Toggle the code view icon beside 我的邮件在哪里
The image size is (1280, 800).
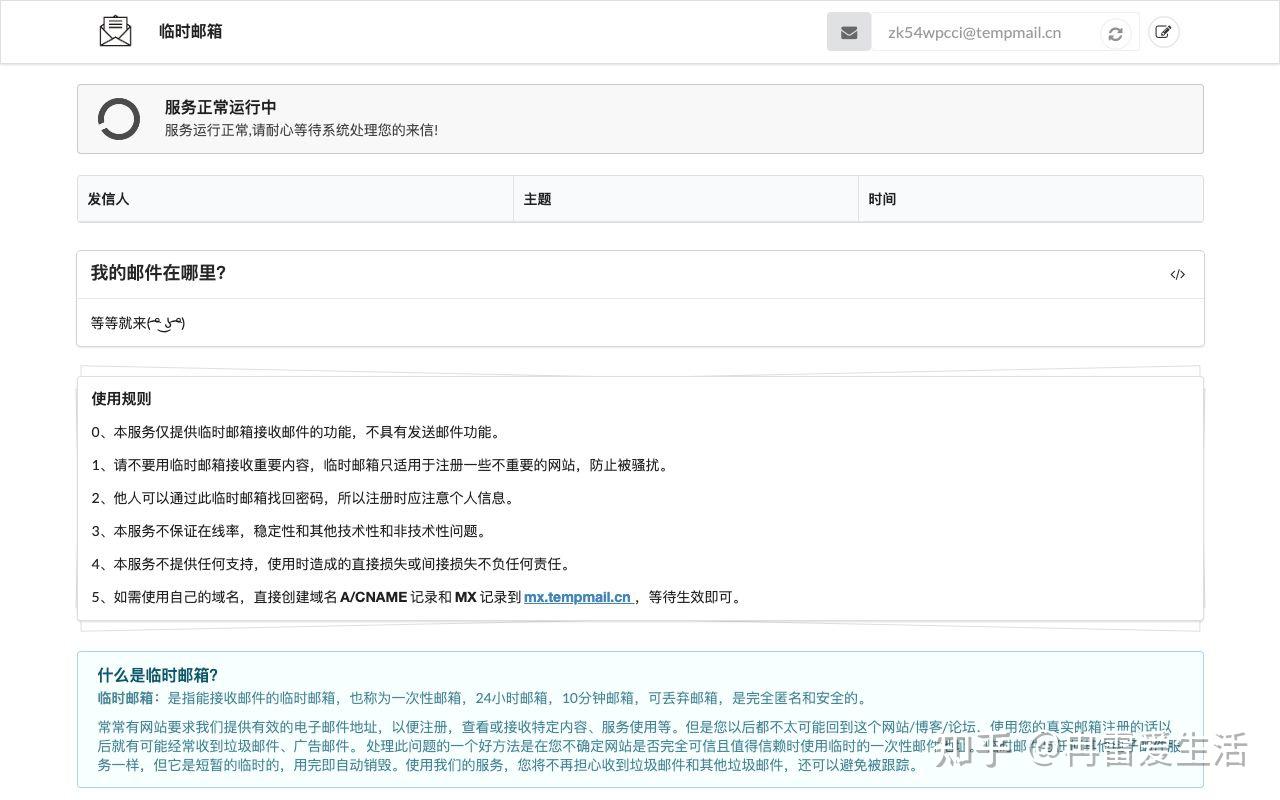1178,274
